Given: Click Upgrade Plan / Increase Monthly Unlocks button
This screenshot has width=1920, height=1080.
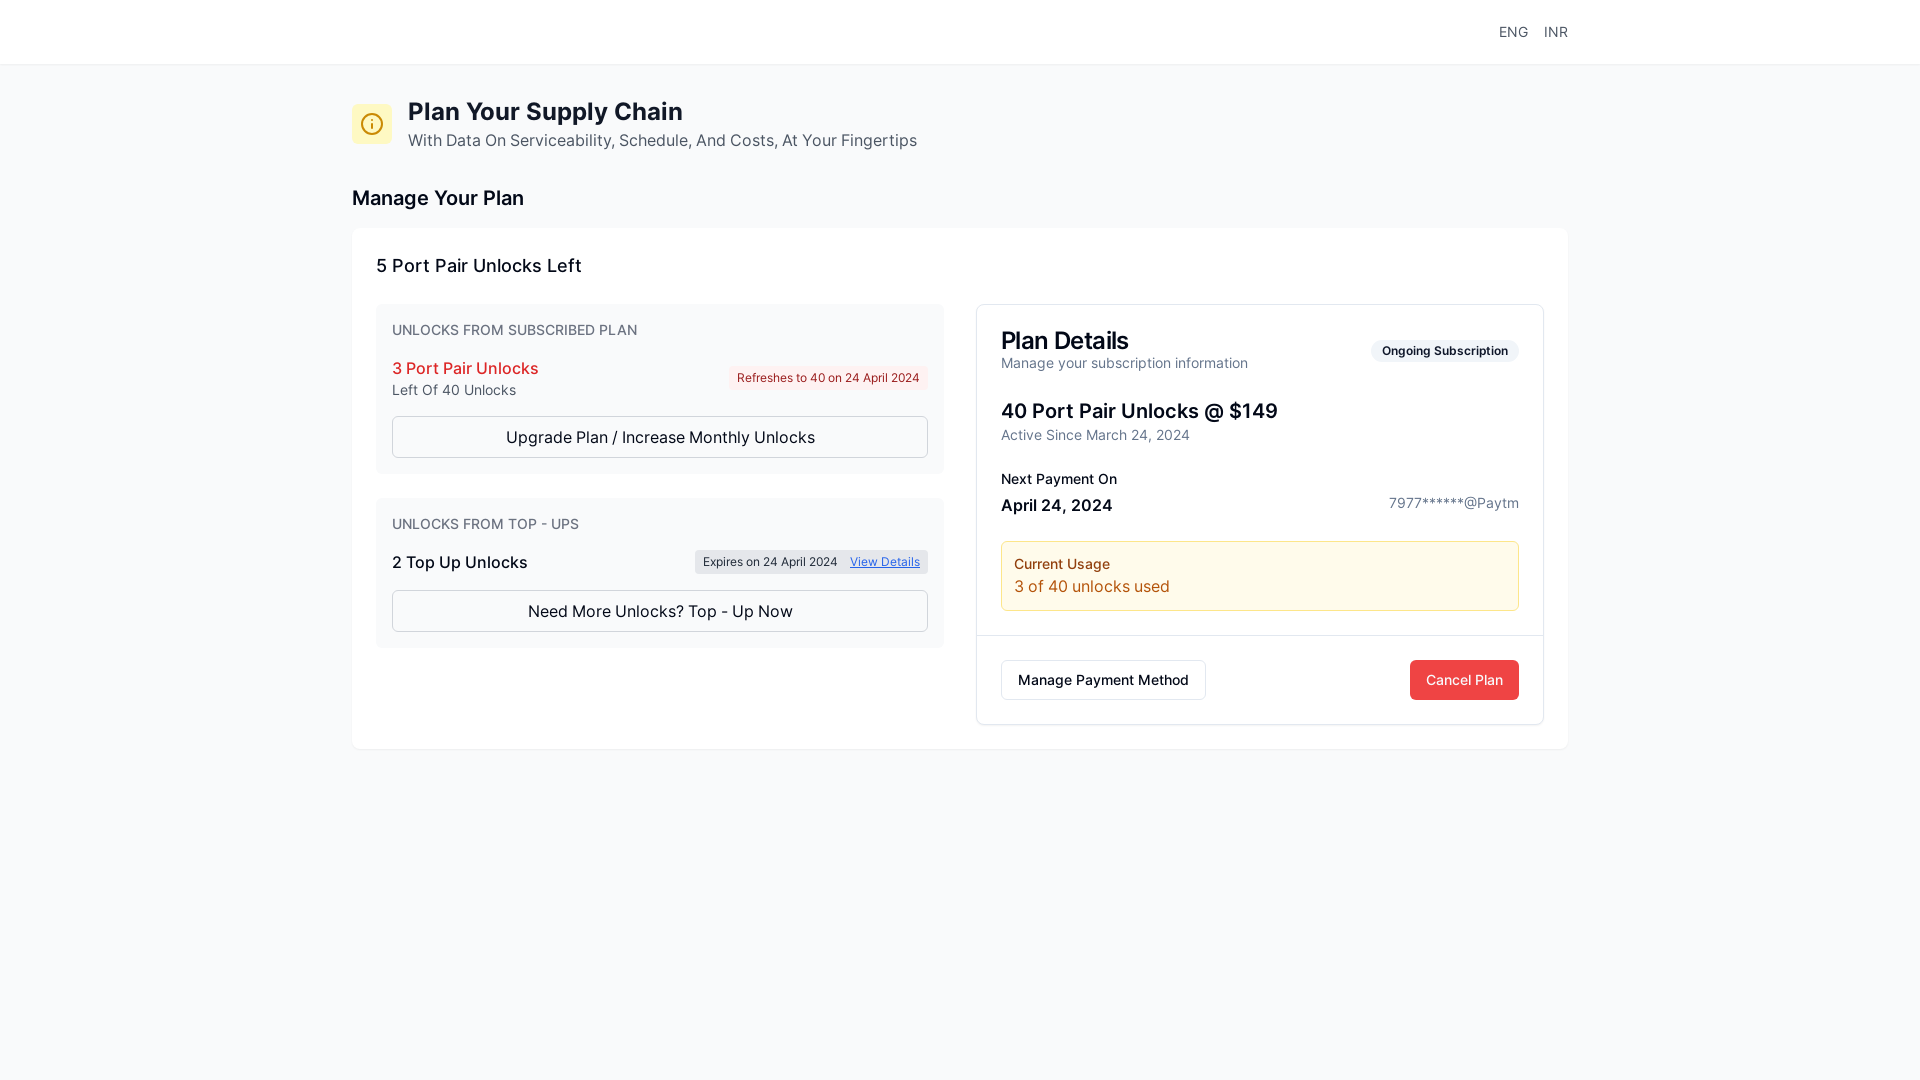Looking at the screenshot, I should click(660, 437).
